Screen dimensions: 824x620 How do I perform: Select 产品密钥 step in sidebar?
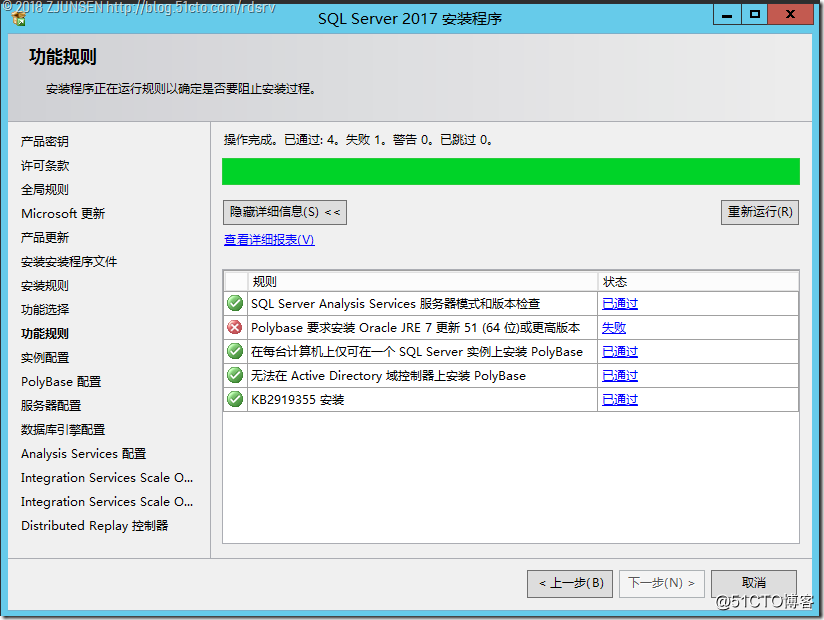point(45,141)
